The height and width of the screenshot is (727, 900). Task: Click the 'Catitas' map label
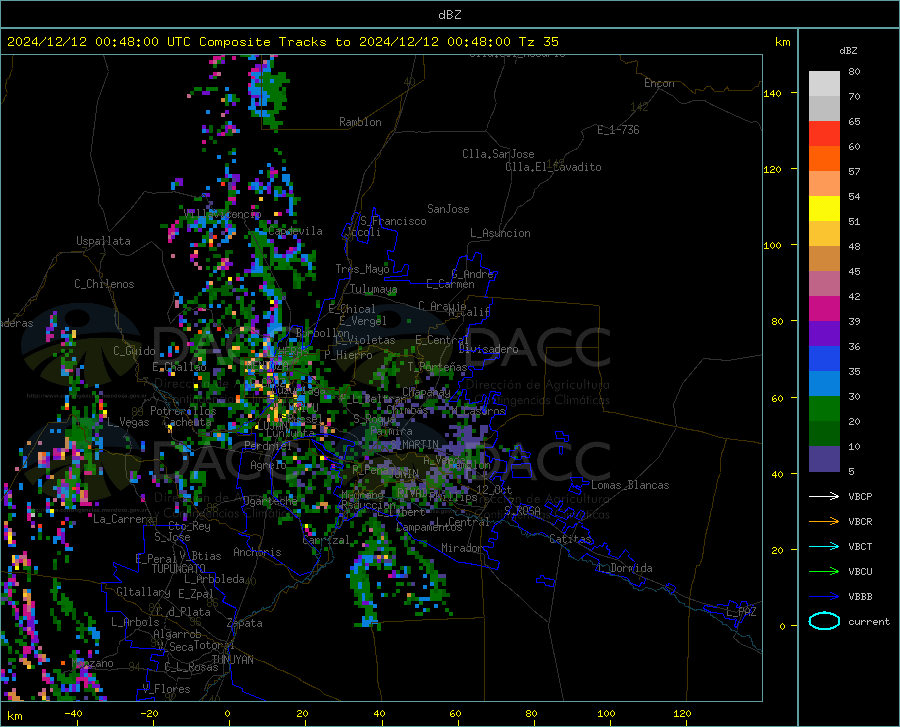point(570,539)
